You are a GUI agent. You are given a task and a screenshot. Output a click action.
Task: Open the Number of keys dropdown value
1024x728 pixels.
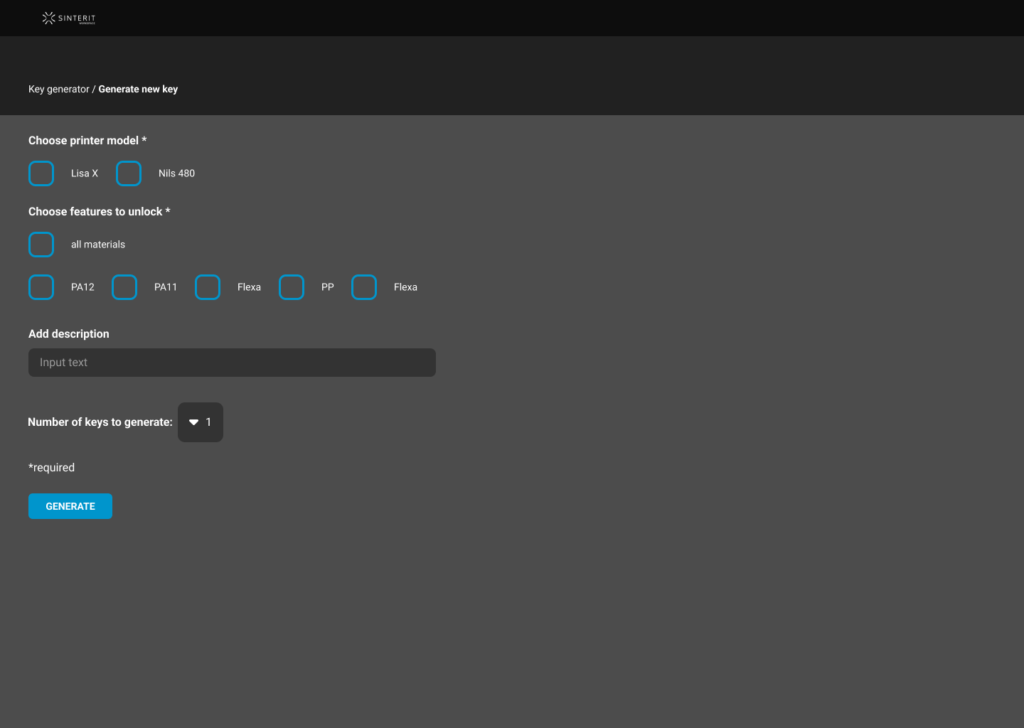coord(209,422)
